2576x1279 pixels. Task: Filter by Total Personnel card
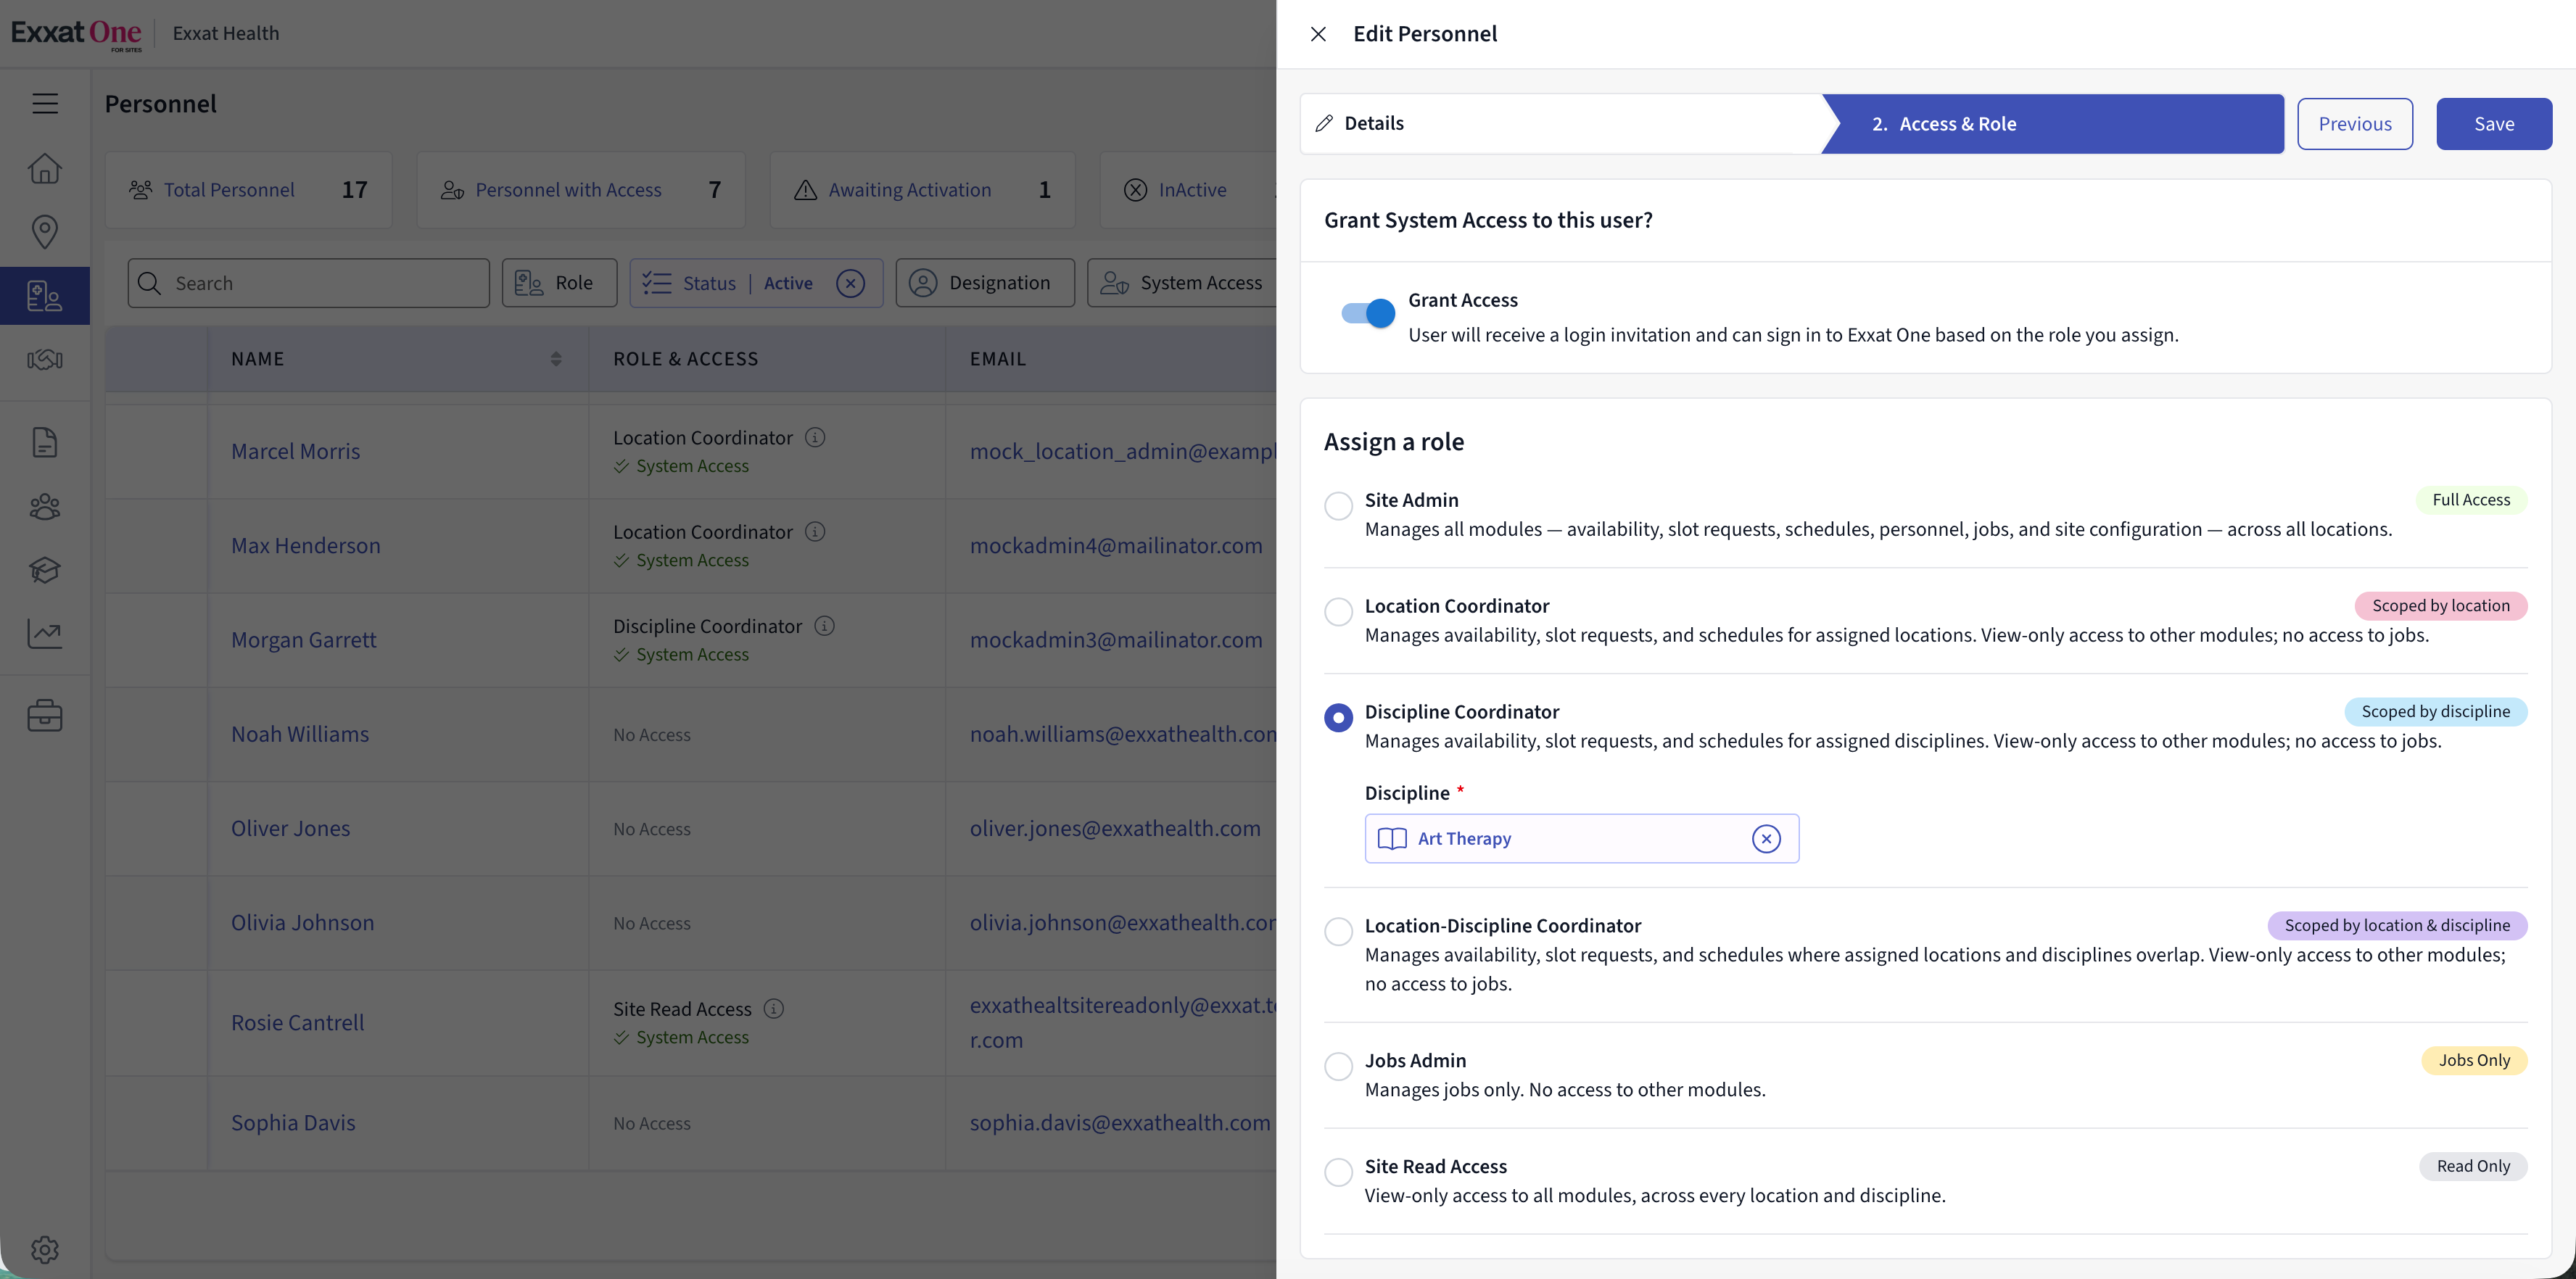[248, 190]
